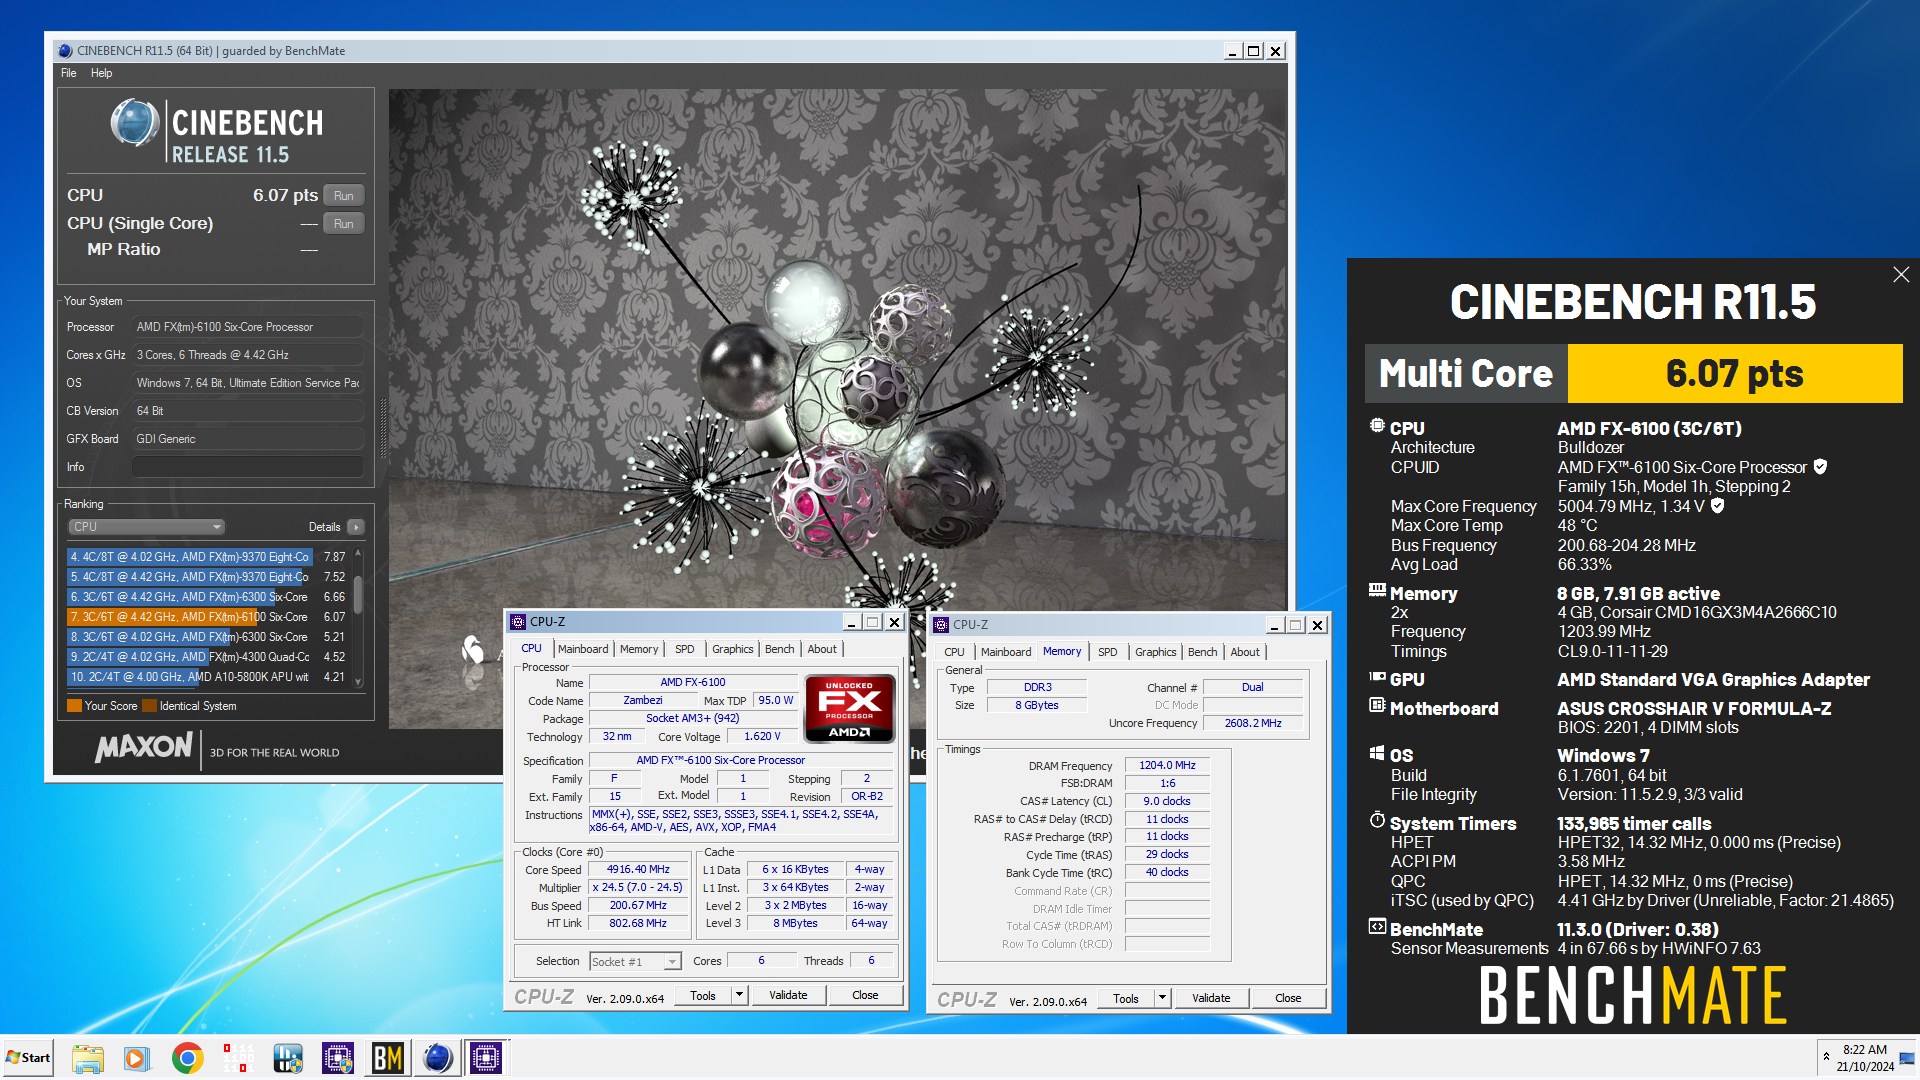Click the MAXON logo in Cinebench
Image resolution: width=1920 pixels, height=1080 pixels.
coord(143,747)
